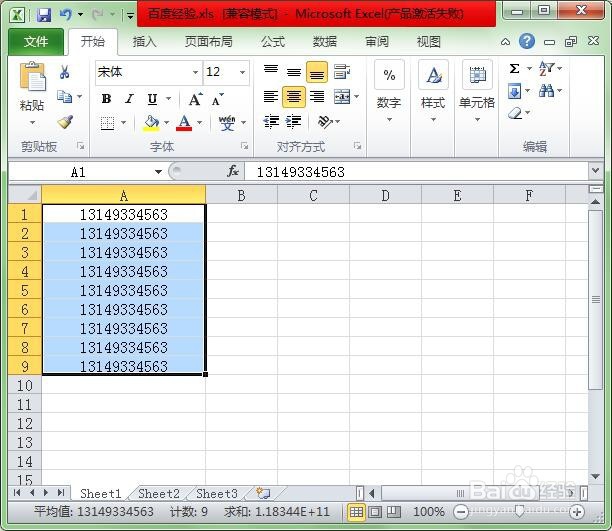The image size is (612, 531).
Task: Toggle bottom vertical alignment
Action: [317, 72]
